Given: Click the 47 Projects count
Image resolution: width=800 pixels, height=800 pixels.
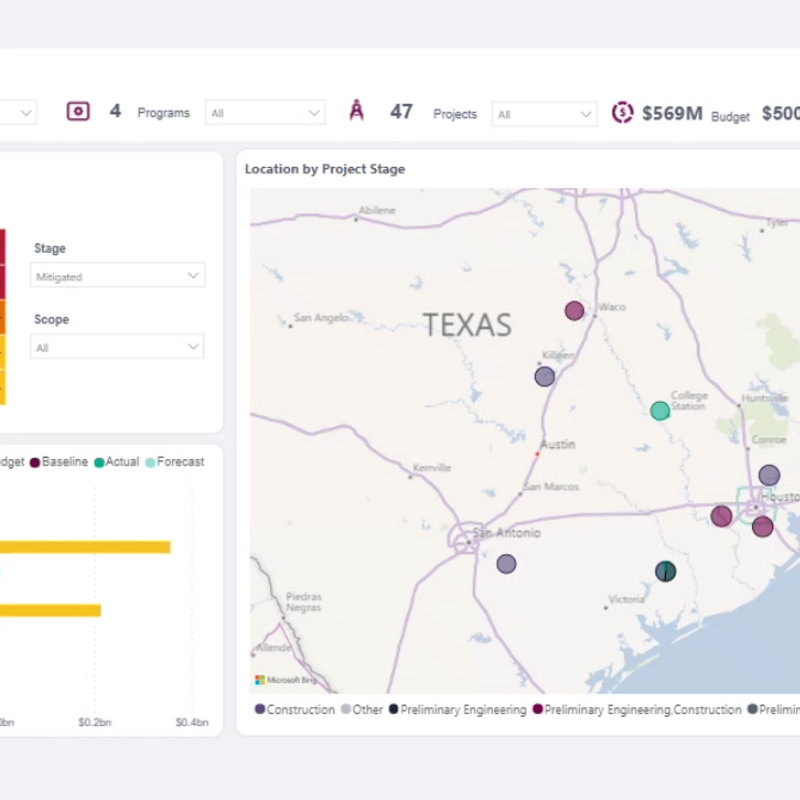Looking at the screenshot, I should [x=401, y=112].
